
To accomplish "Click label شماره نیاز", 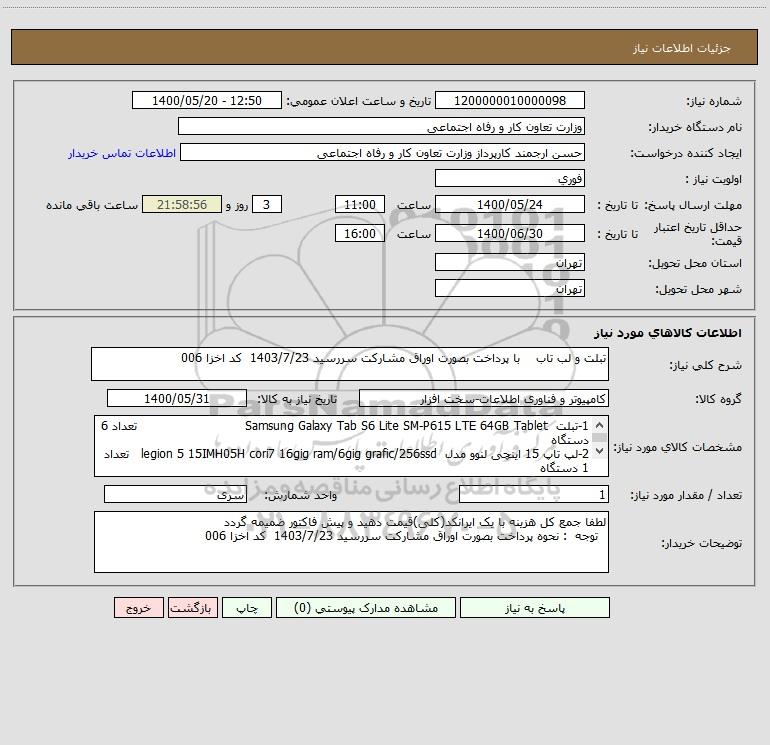I will click(714, 101).
